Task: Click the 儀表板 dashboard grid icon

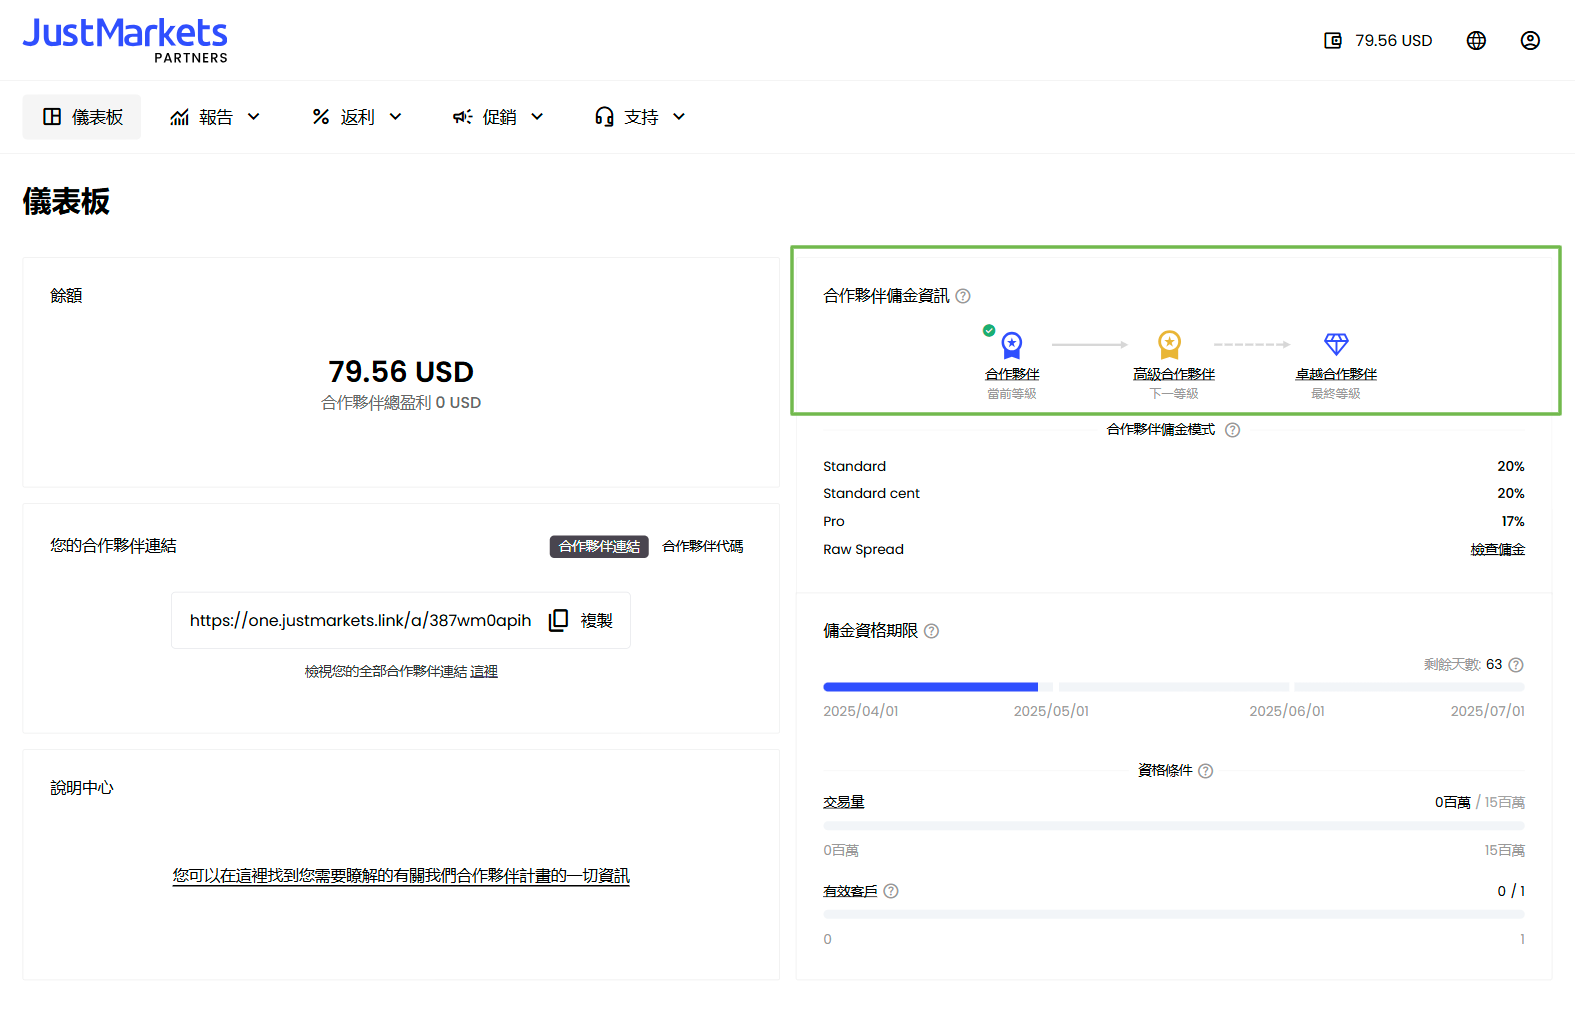Action: tap(52, 117)
